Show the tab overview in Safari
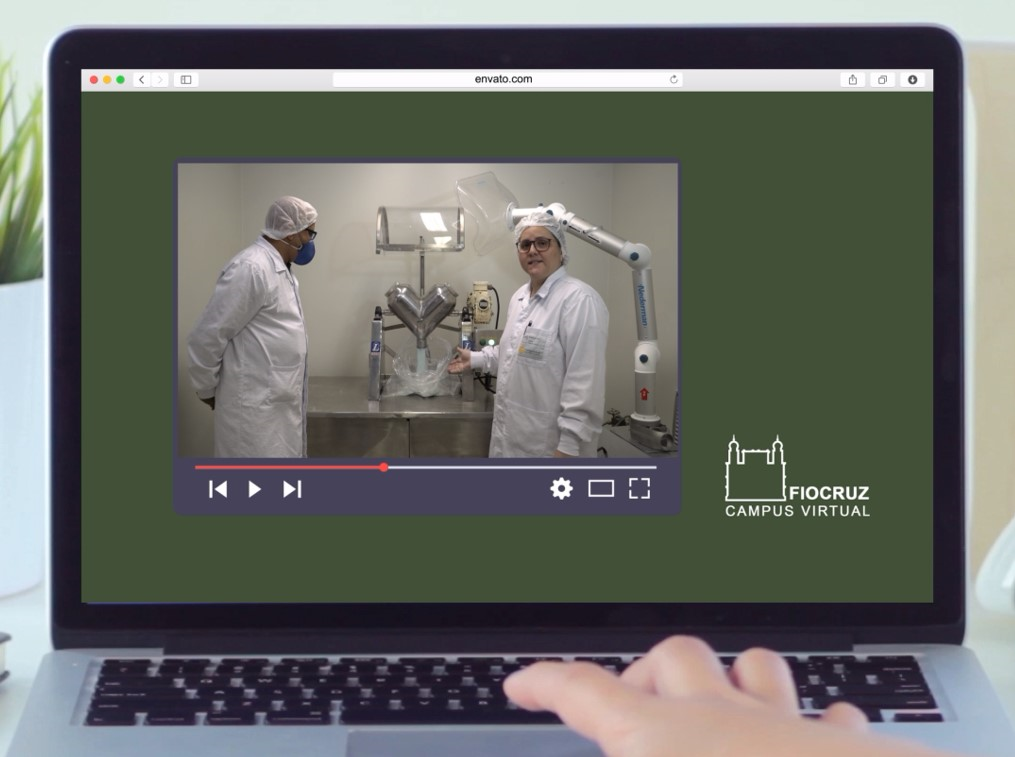The width and height of the screenshot is (1015, 757). tap(882, 80)
